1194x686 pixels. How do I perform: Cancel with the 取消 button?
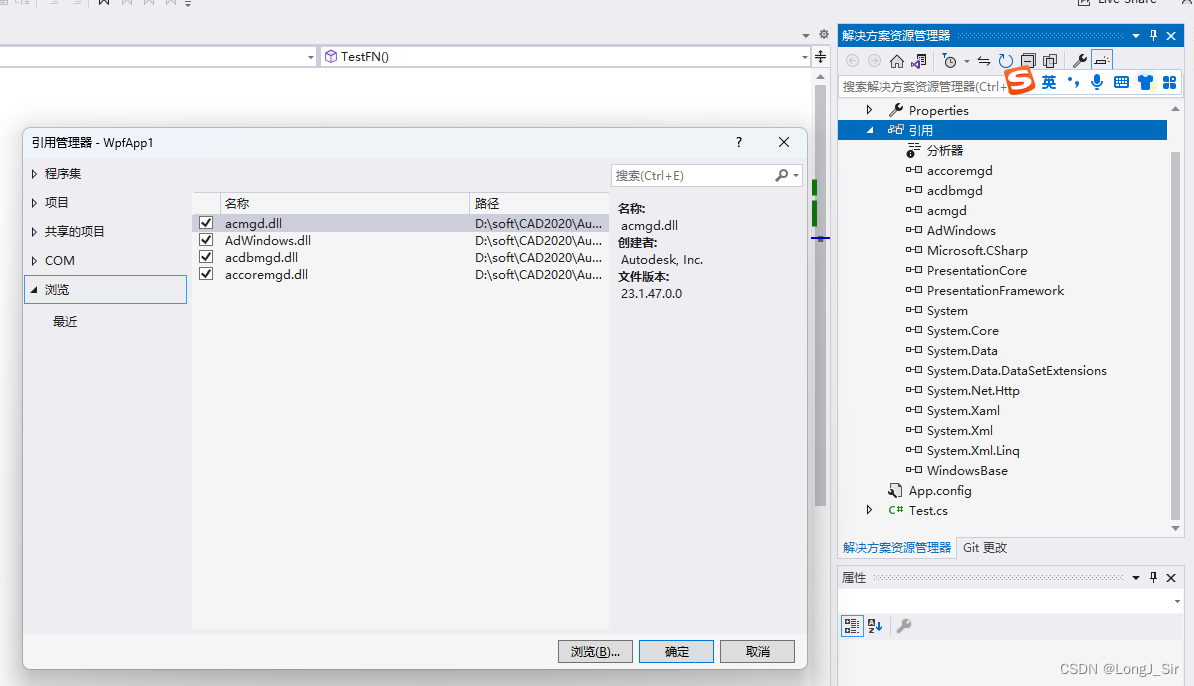[x=757, y=652]
